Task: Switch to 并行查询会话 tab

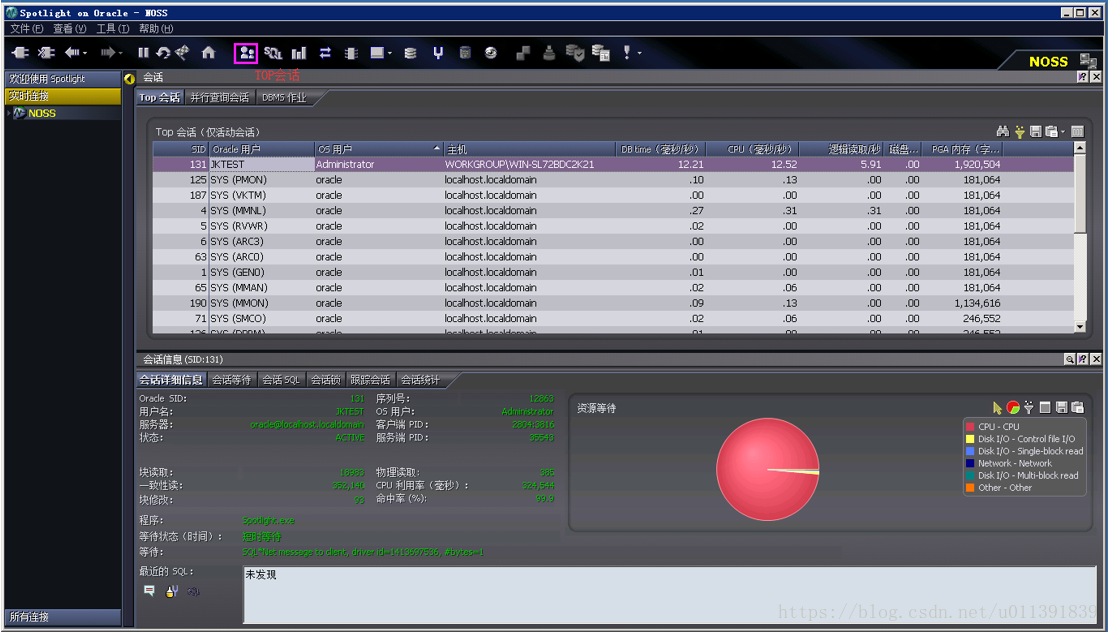Action: pyautogui.click(x=219, y=98)
